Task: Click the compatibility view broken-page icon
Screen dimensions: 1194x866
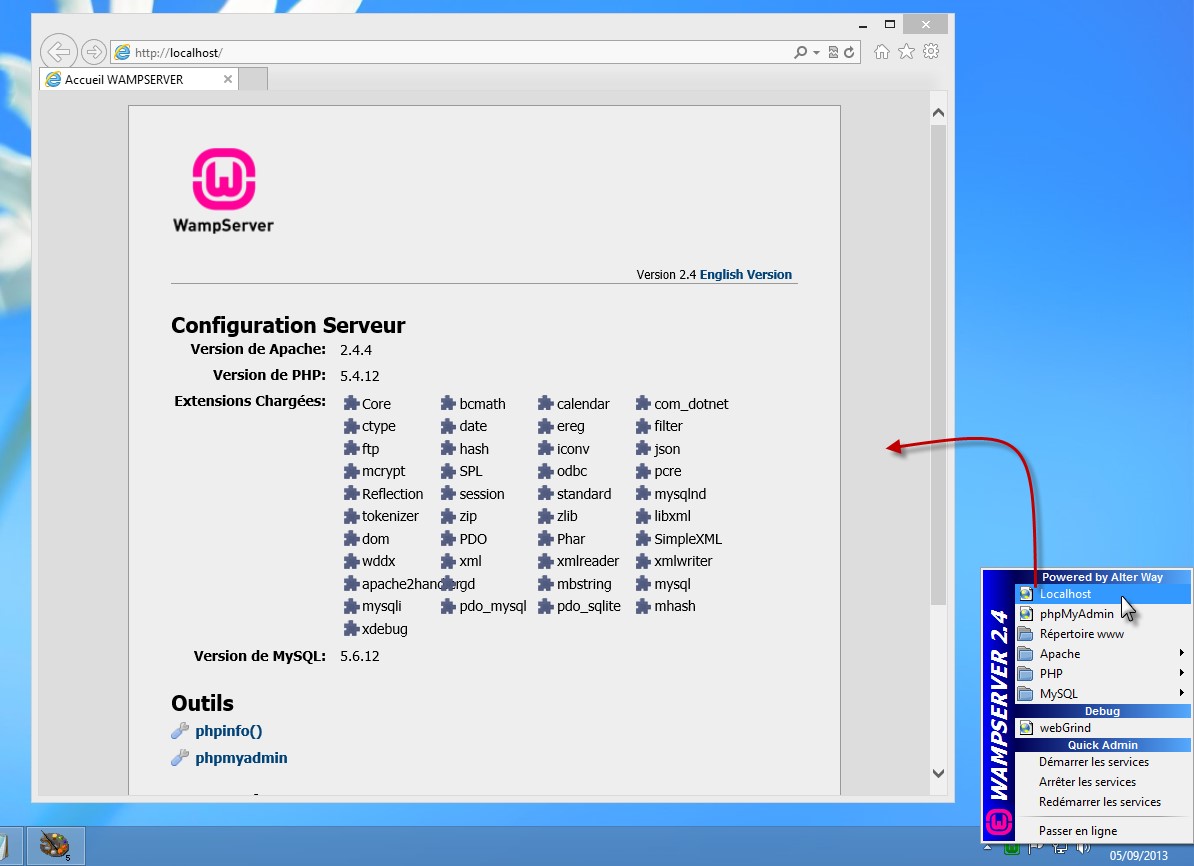Action: click(x=833, y=53)
